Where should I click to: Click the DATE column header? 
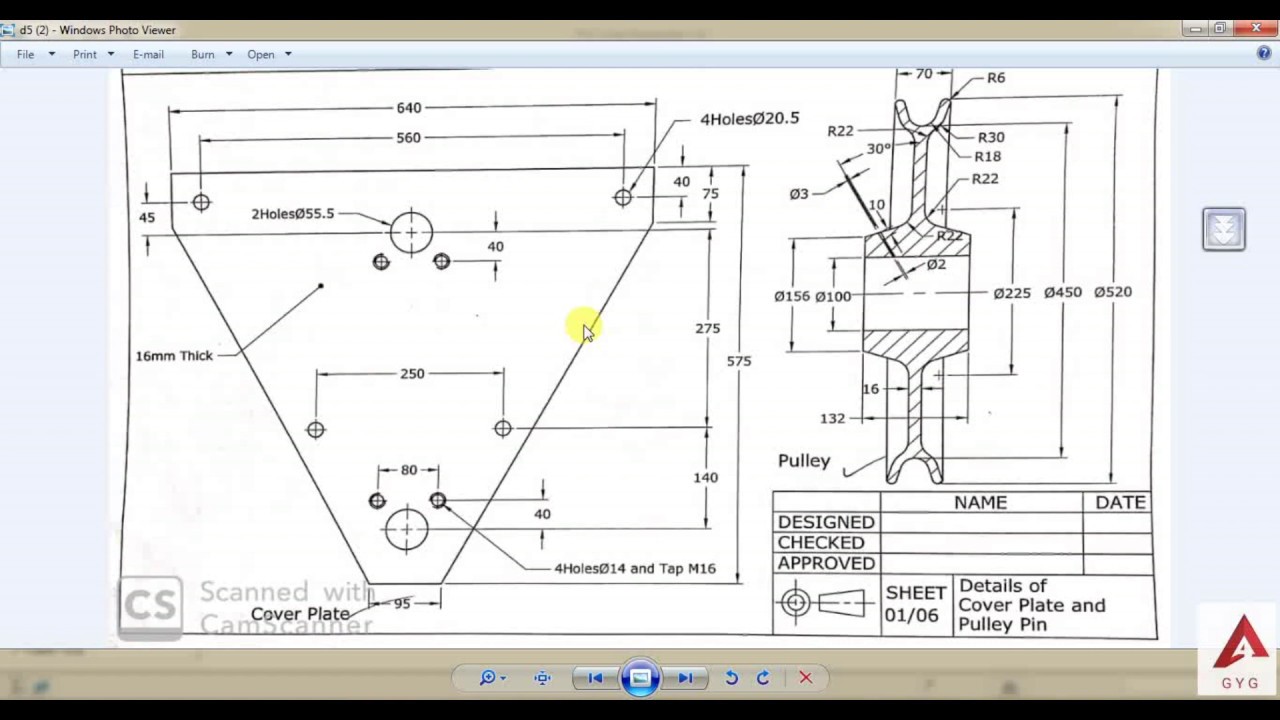pos(1120,502)
